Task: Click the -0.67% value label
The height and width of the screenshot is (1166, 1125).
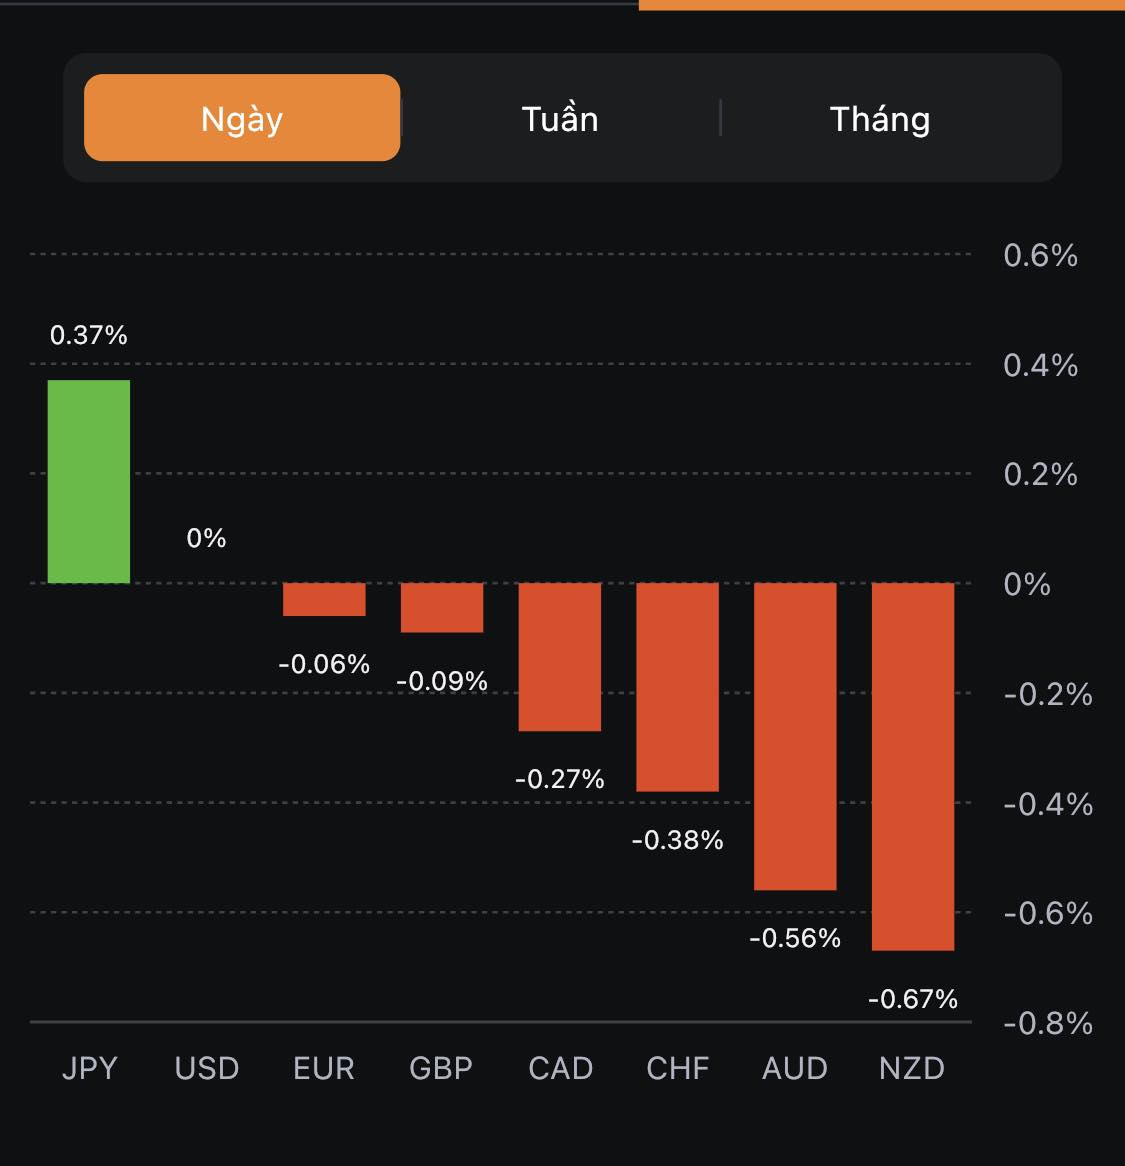Action: 913,998
